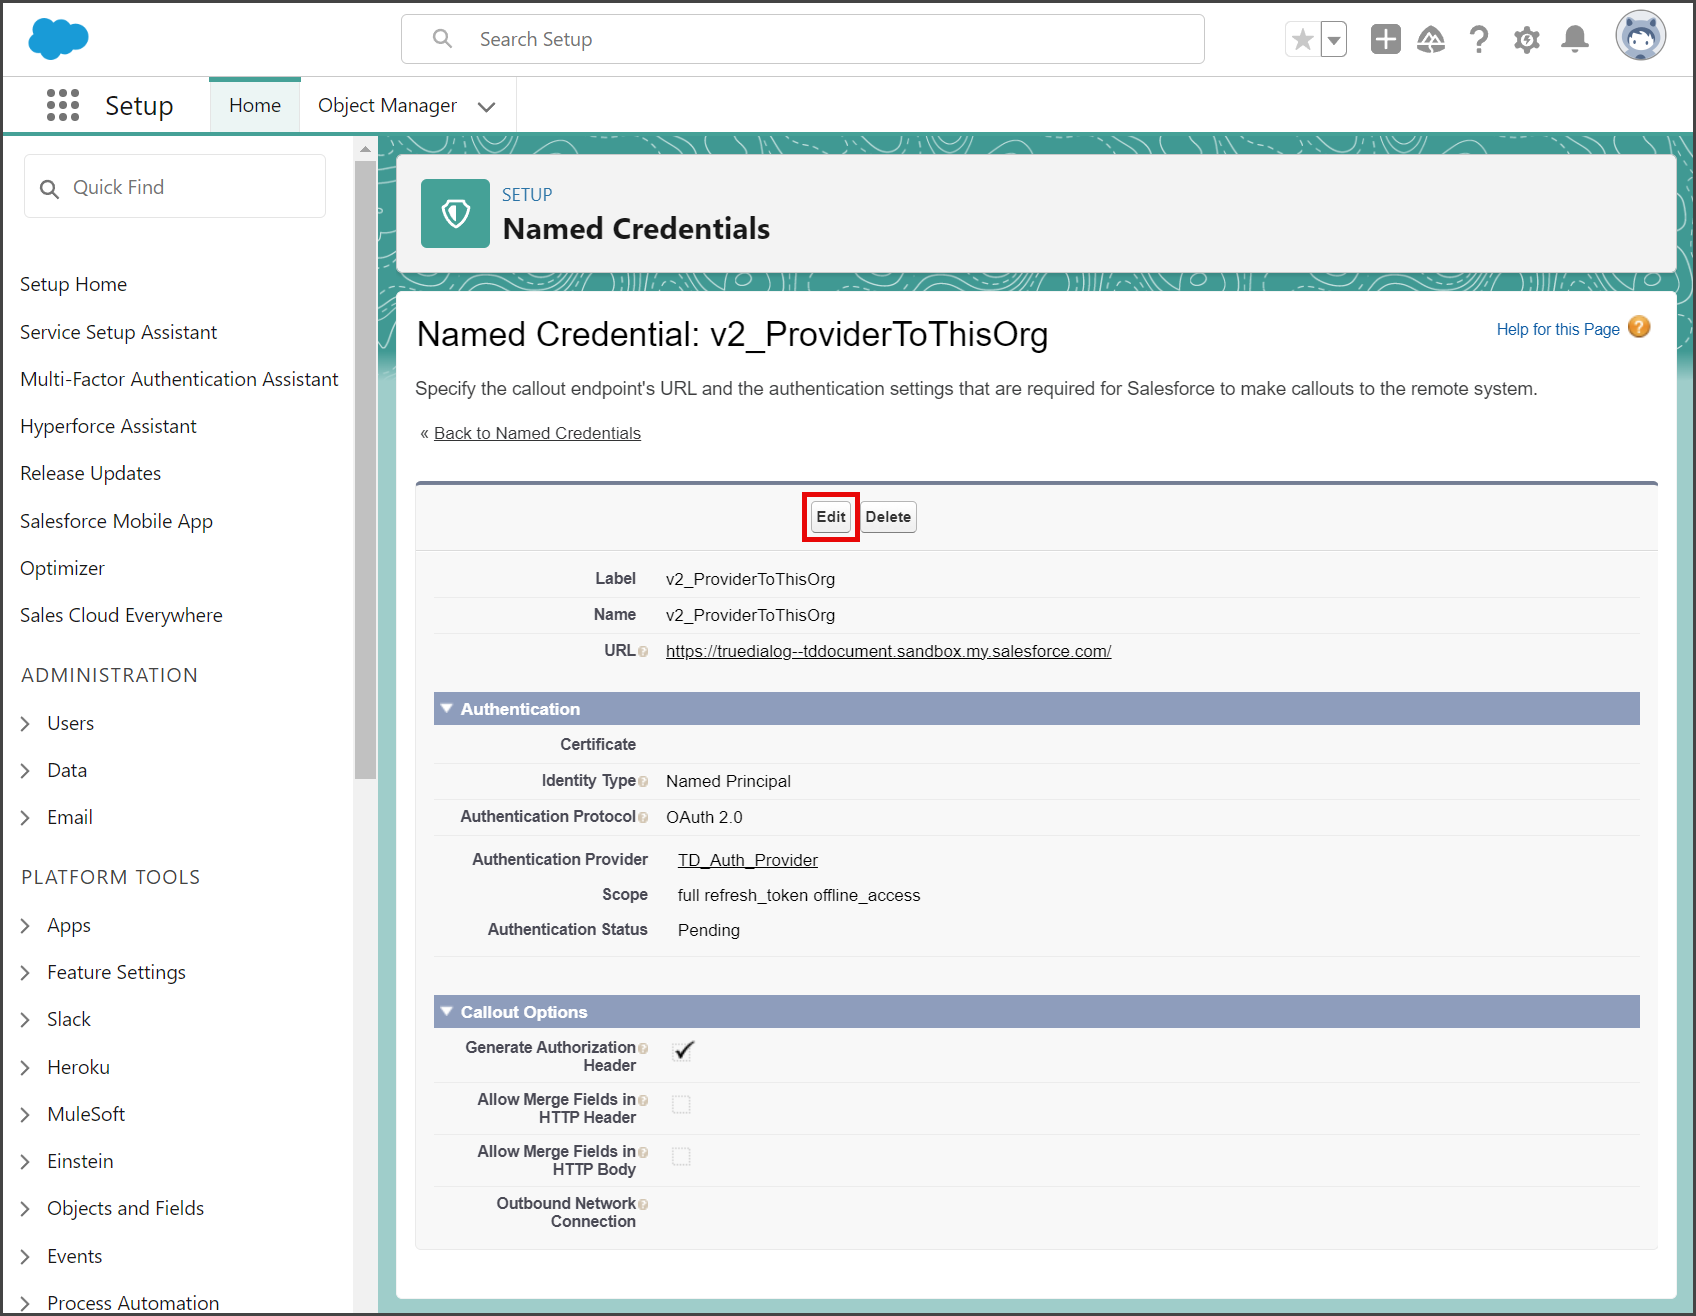Click the Quick Find input field
This screenshot has height=1316, width=1696.
(175, 187)
